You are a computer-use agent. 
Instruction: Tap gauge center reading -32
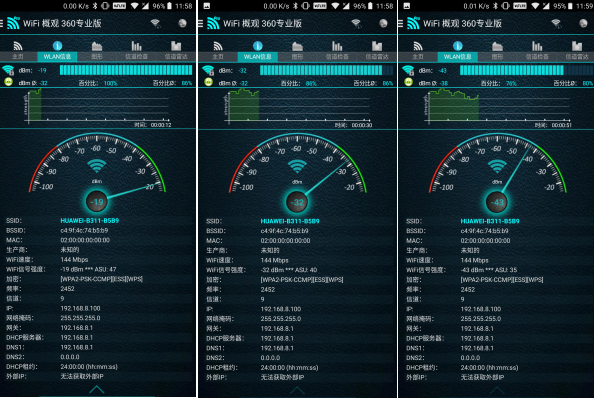[297, 202]
